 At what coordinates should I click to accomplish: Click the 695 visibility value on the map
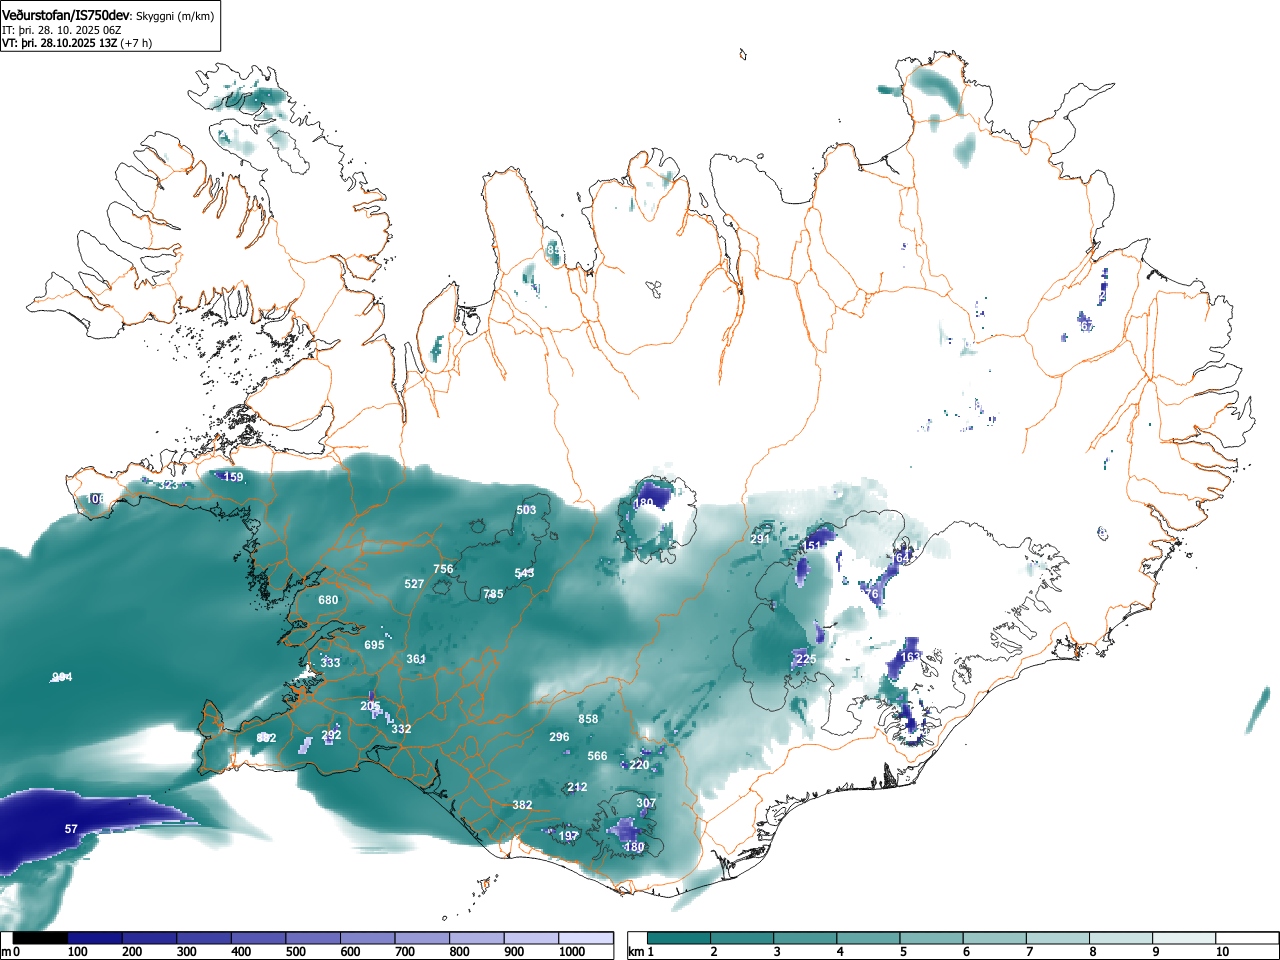pos(374,645)
